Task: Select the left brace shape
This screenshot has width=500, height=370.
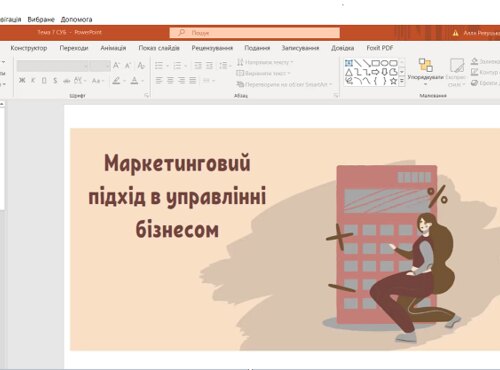Action: click(x=375, y=81)
